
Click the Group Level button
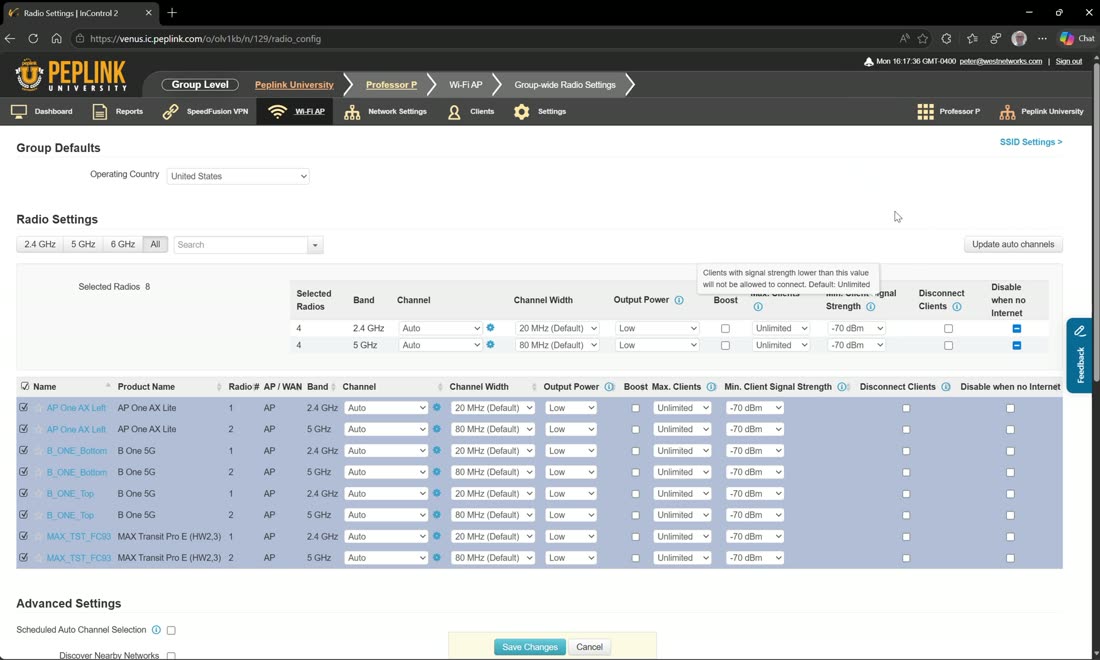[x=200, y=85]
